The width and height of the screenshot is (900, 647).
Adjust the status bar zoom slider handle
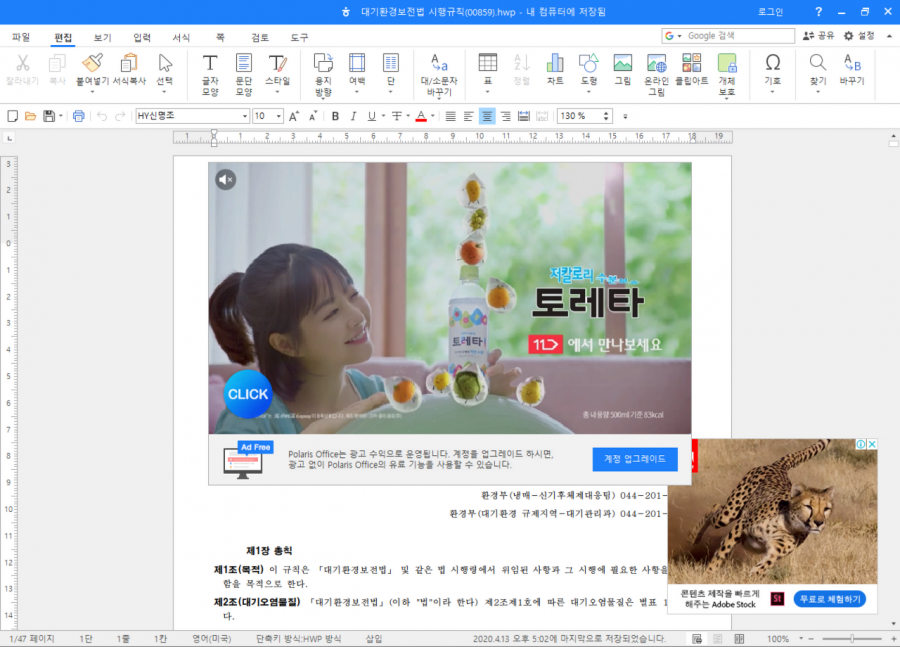(852, 638)
